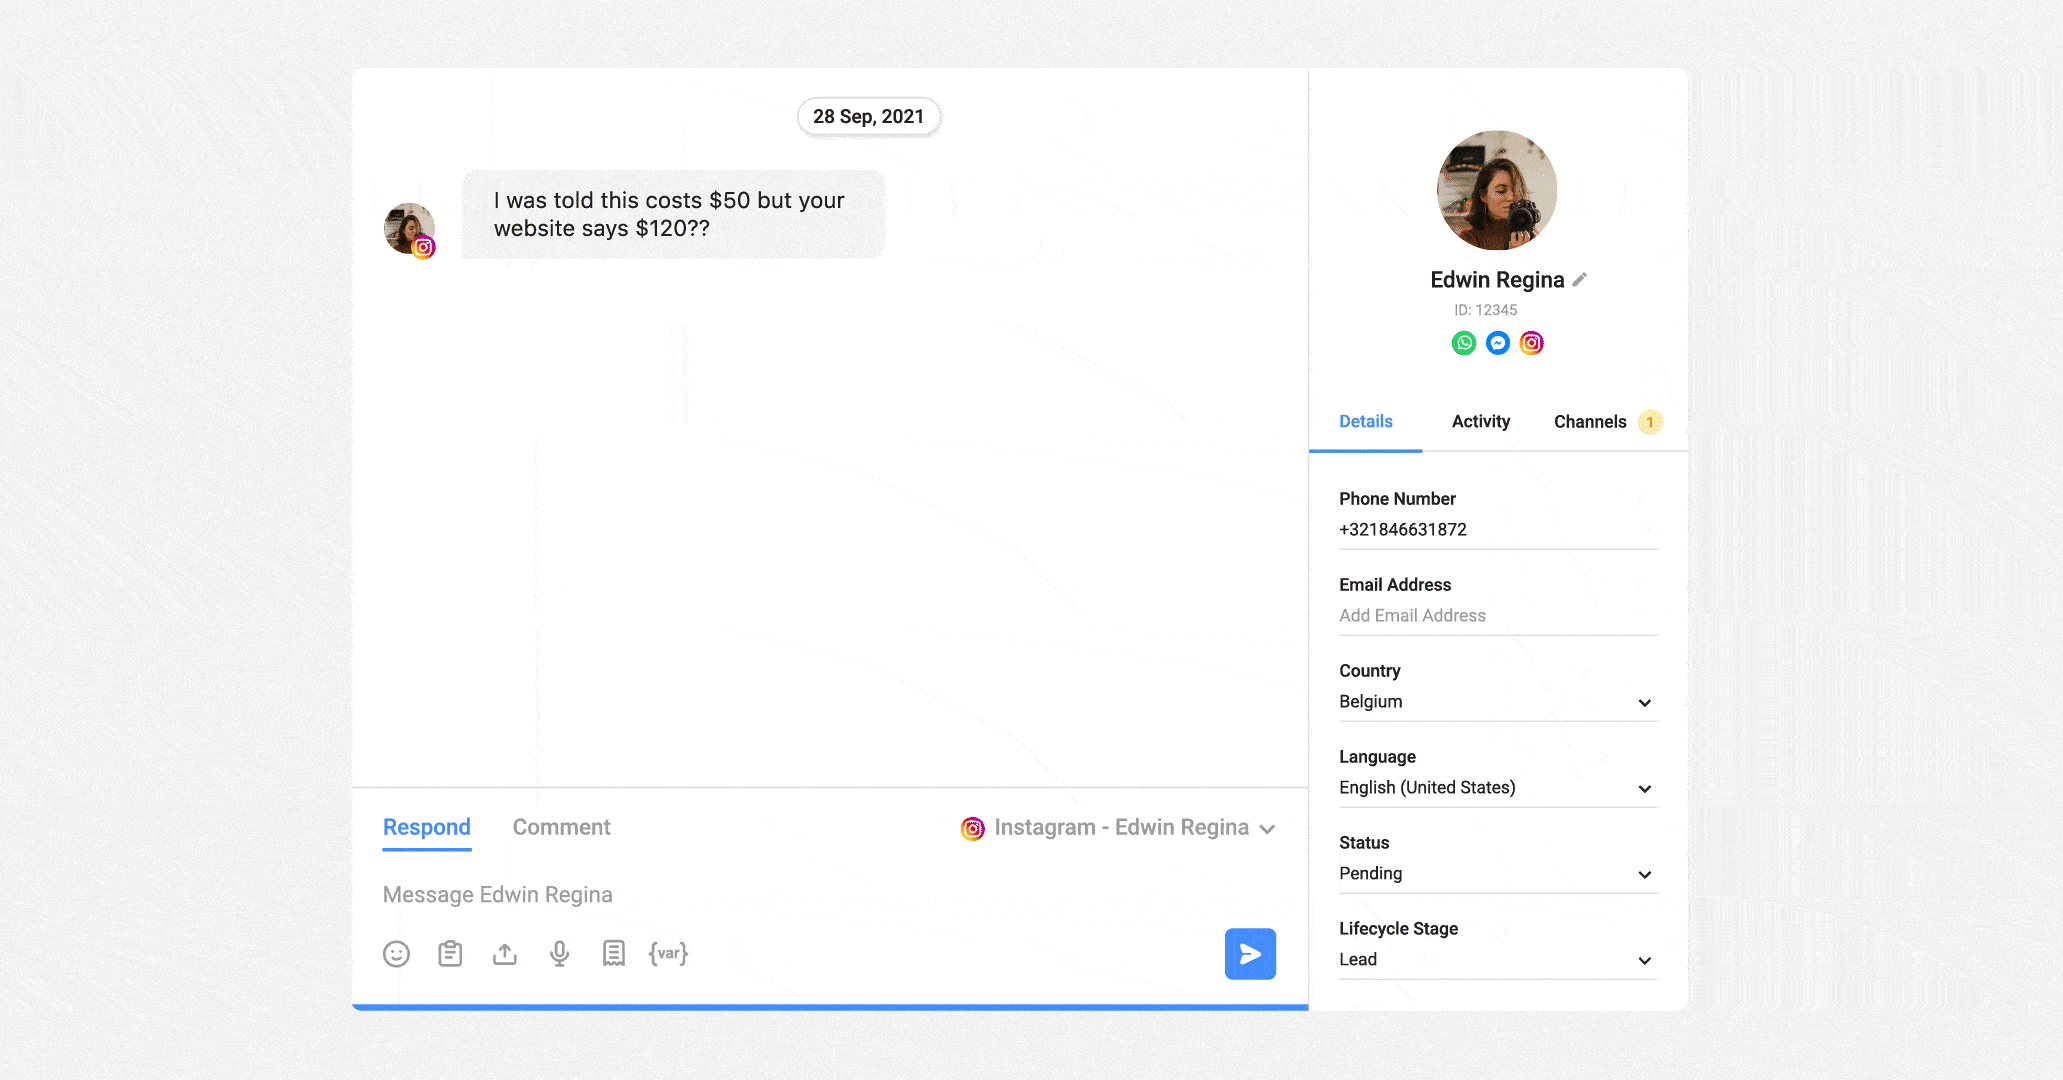Screen dimensions: 2063x1080
Task: Click the Messenger channel icon
Action: point(1497,342)
